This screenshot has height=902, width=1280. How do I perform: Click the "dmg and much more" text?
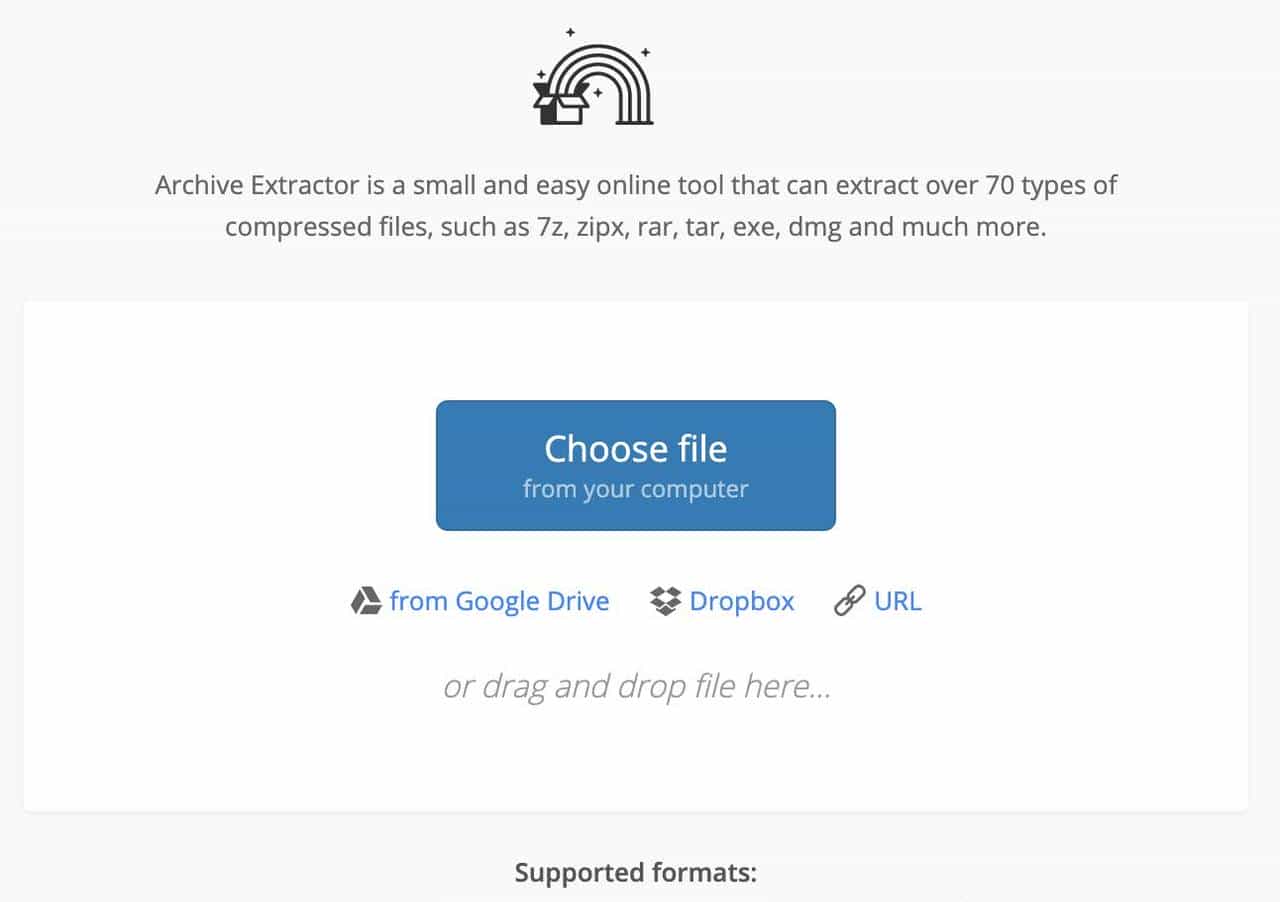(x=917, y=227)
